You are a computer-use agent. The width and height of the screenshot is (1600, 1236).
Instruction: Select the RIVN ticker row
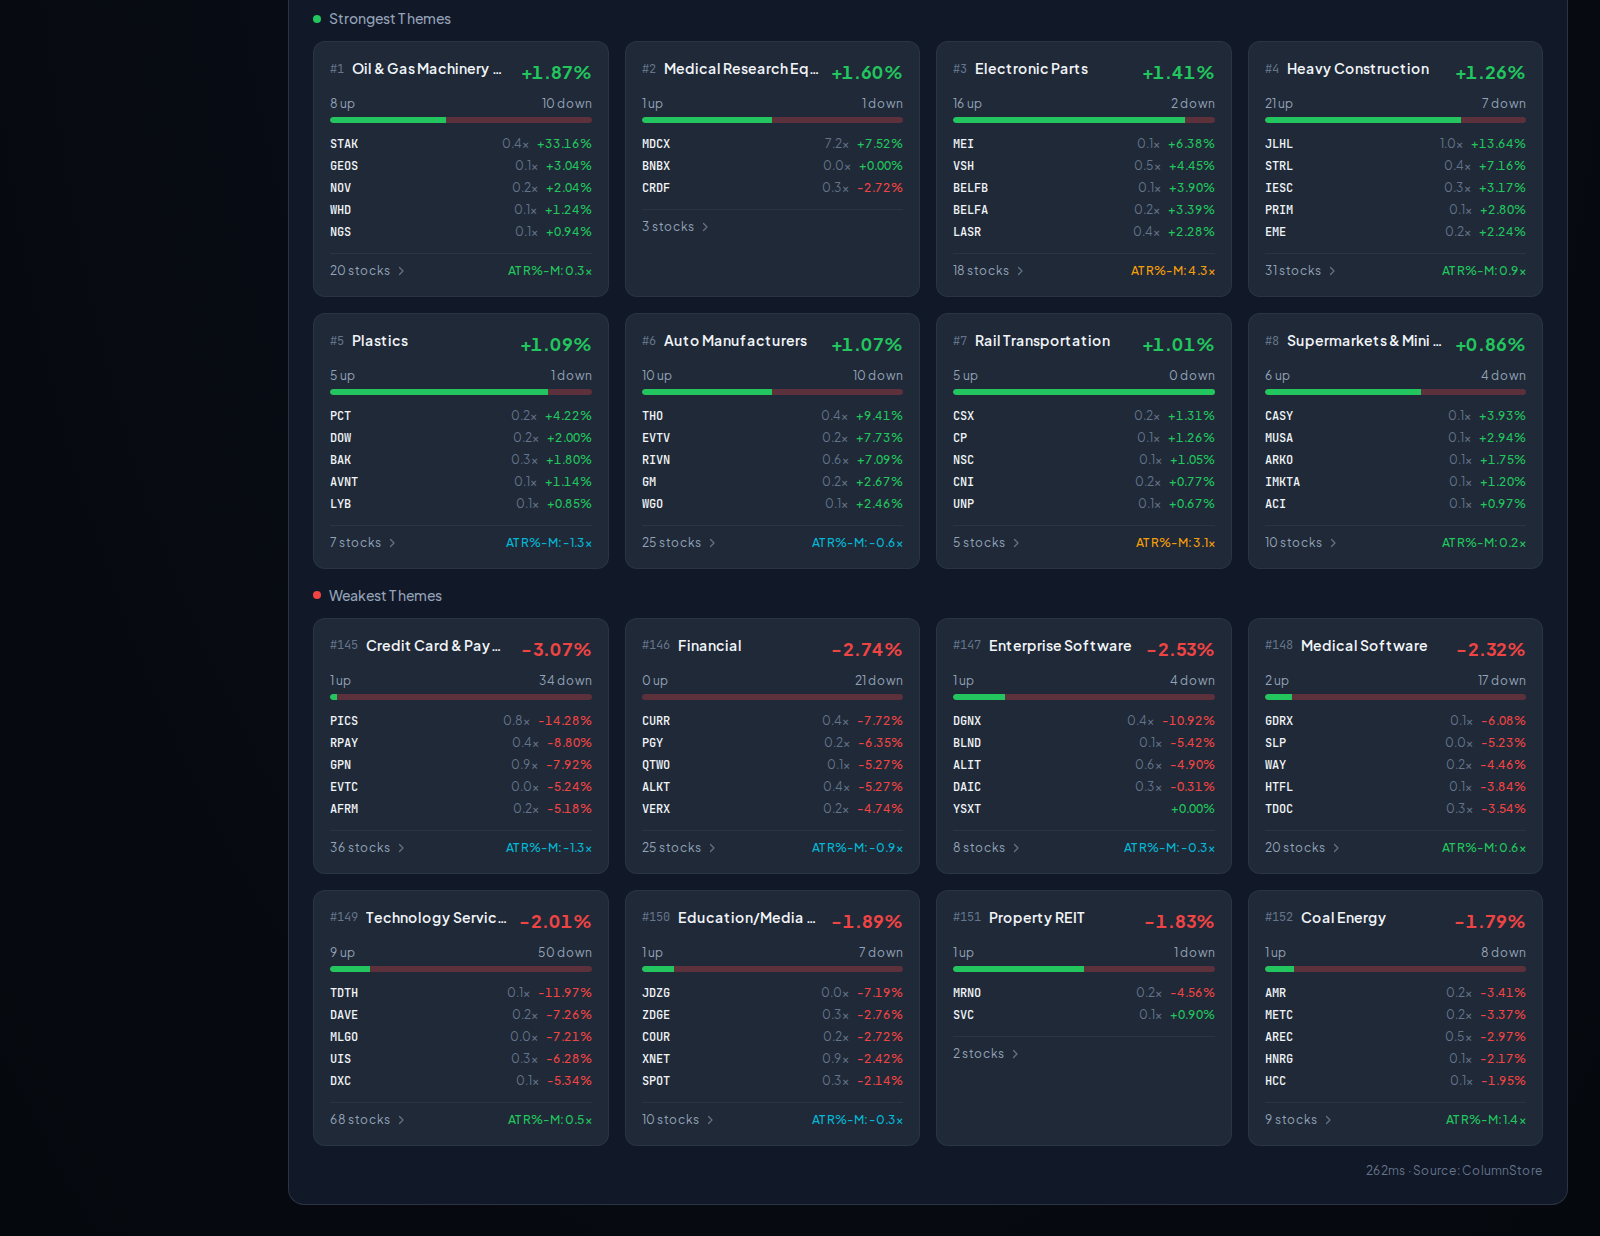coord(772,460)
